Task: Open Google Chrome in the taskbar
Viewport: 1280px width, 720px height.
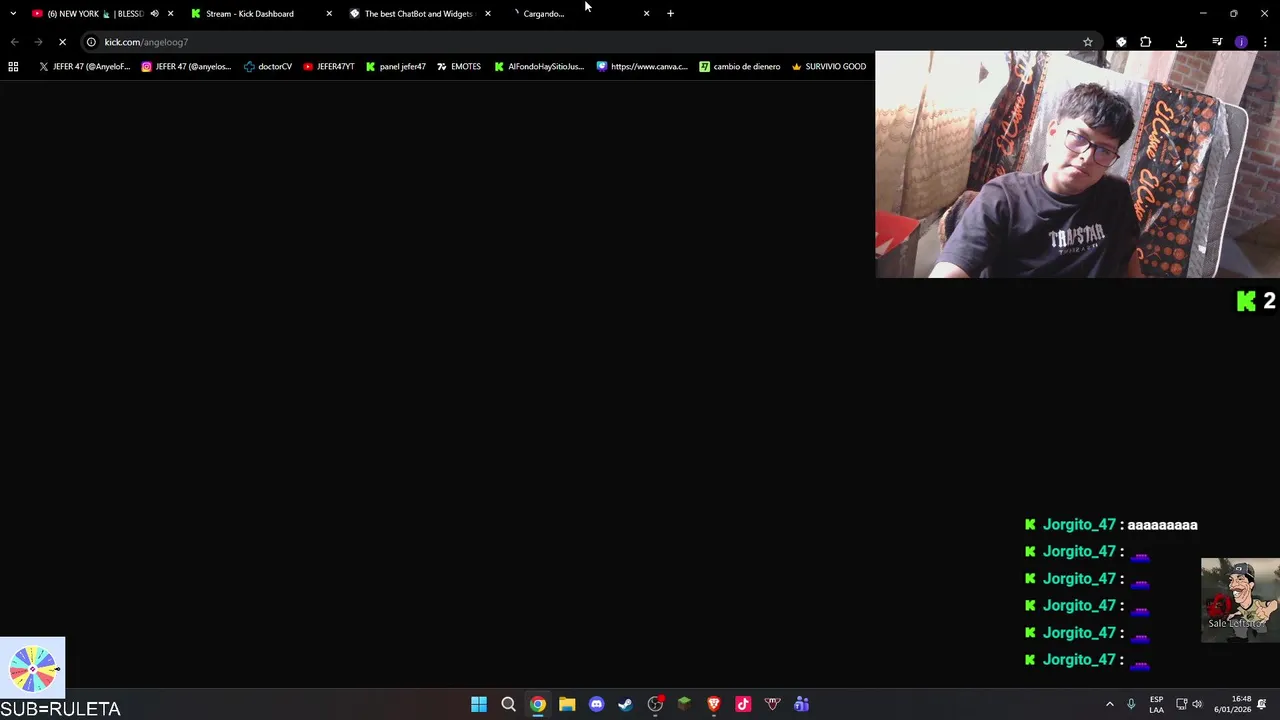Action: (538, 704)
